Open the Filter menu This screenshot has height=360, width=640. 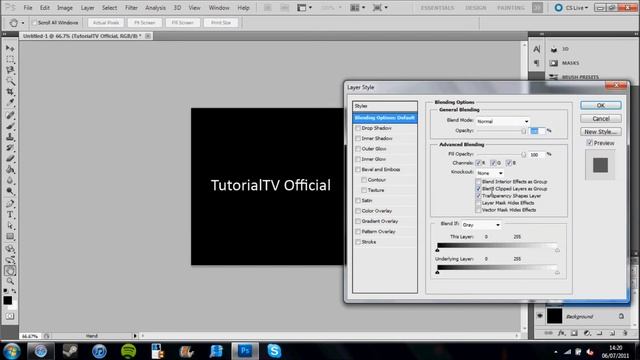[131, 8]
